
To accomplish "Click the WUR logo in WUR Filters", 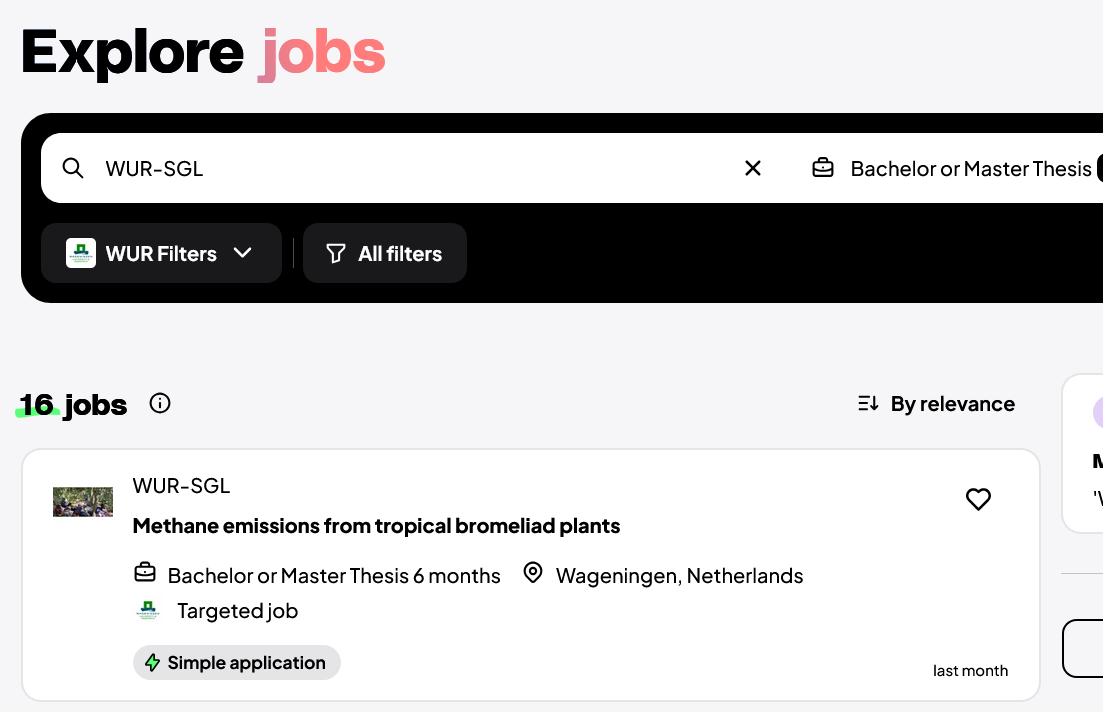I will coord(81,253).
